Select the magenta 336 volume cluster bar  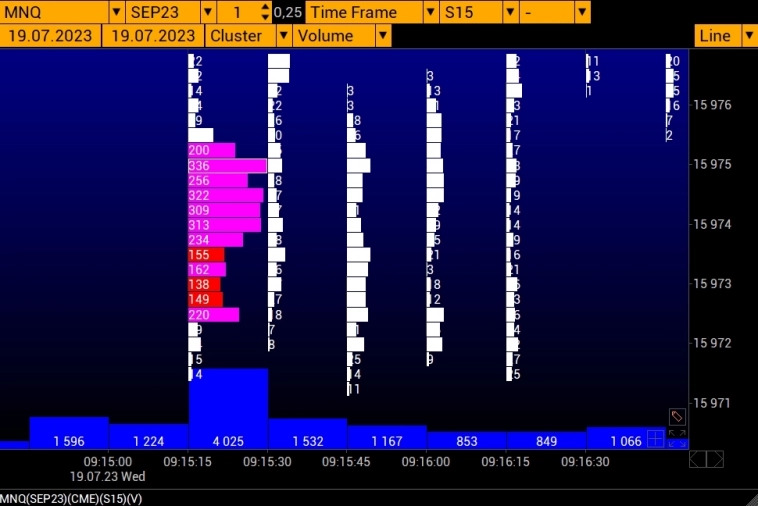[227, 166]
